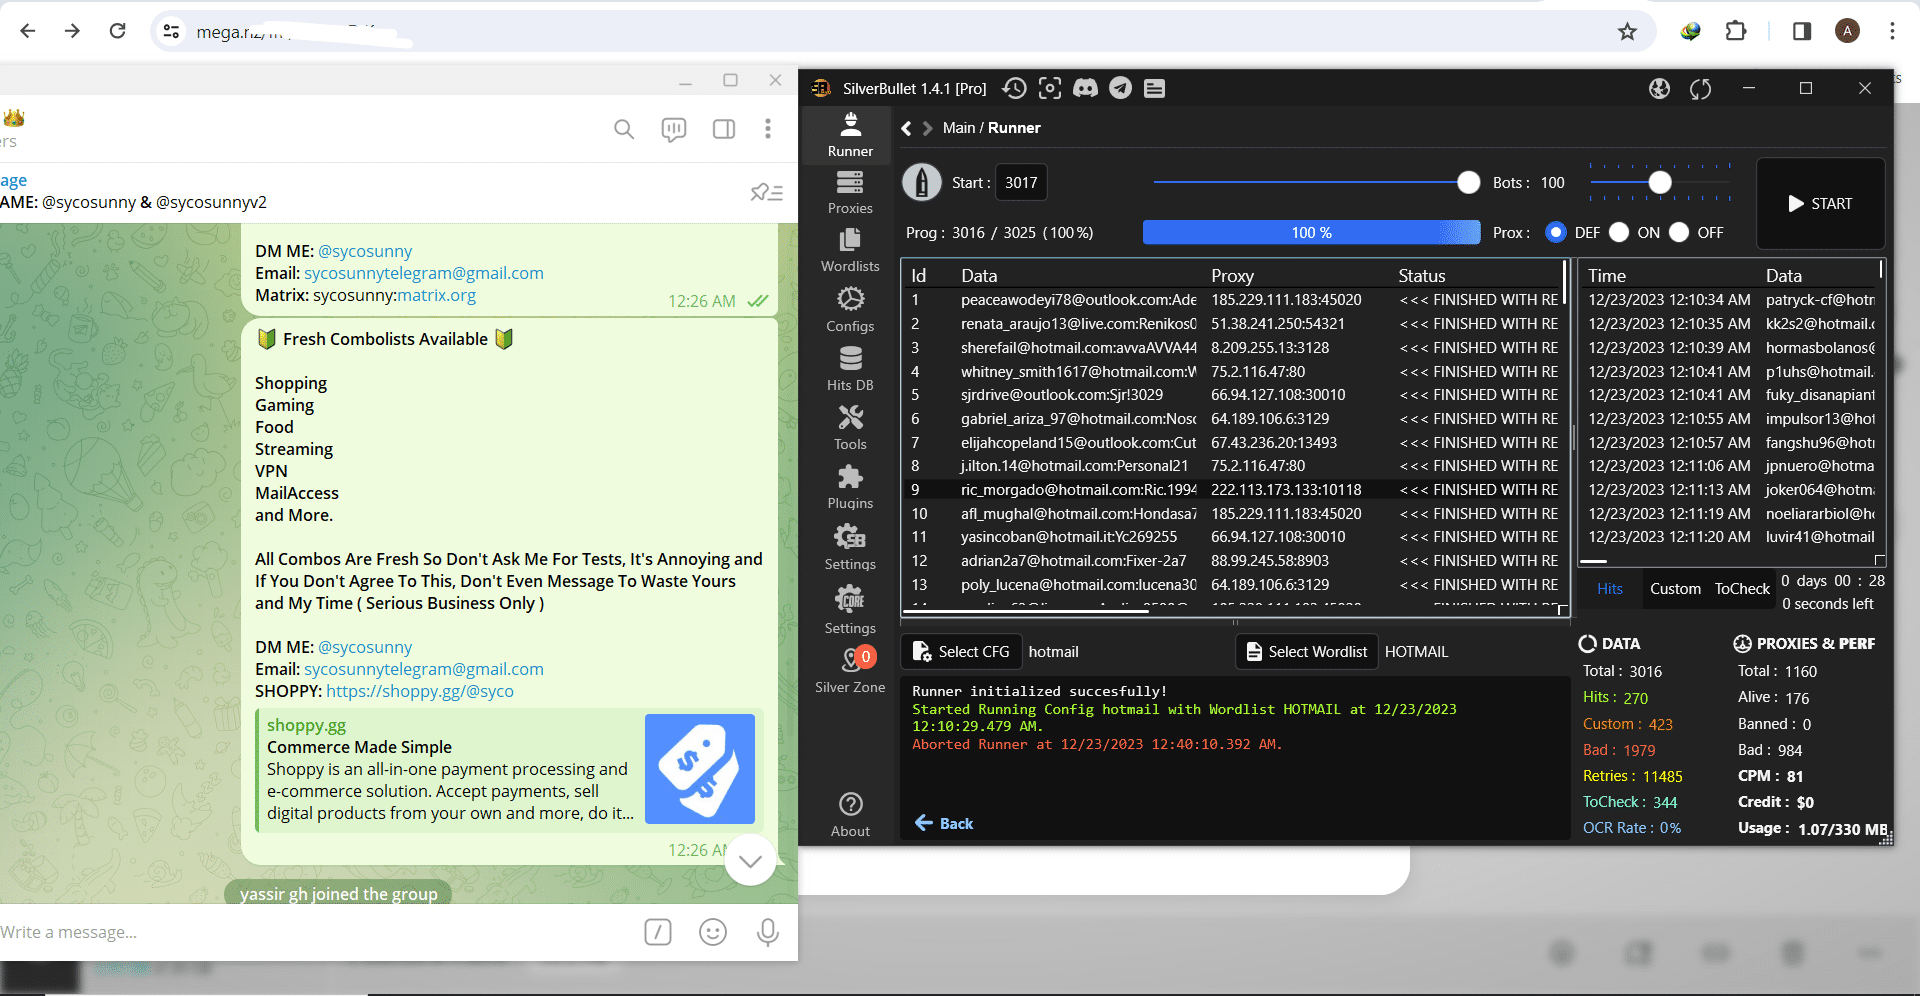Switch to the ToCheck tab
Screen dimensions: 1920x996
1742,589
